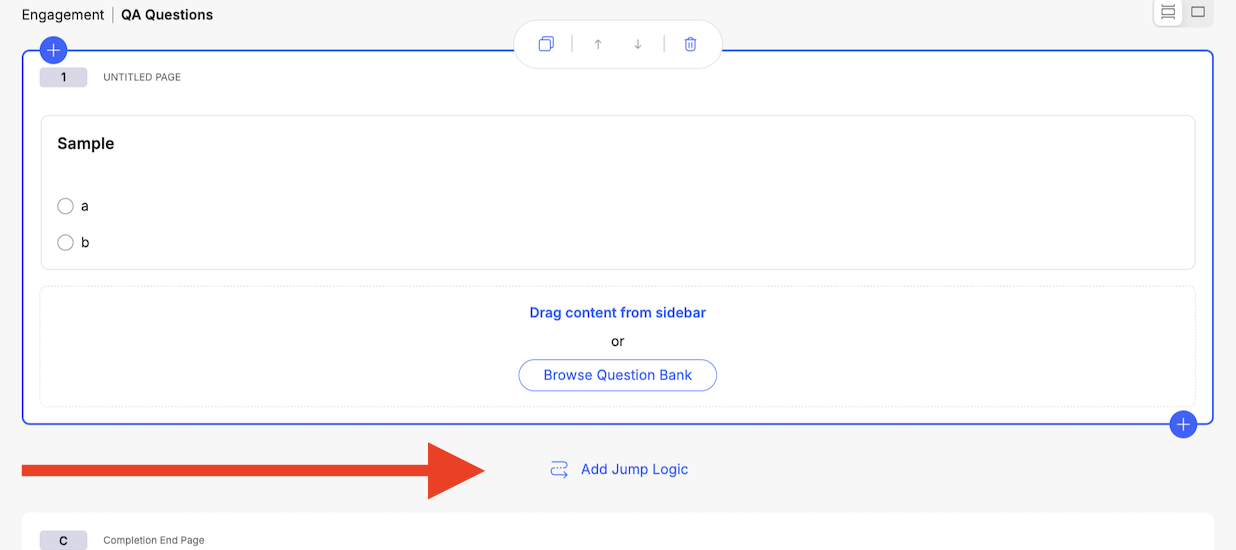1236x550 pixels.
Task: Click the jump logic arrows icon
Action: point(559,469)
